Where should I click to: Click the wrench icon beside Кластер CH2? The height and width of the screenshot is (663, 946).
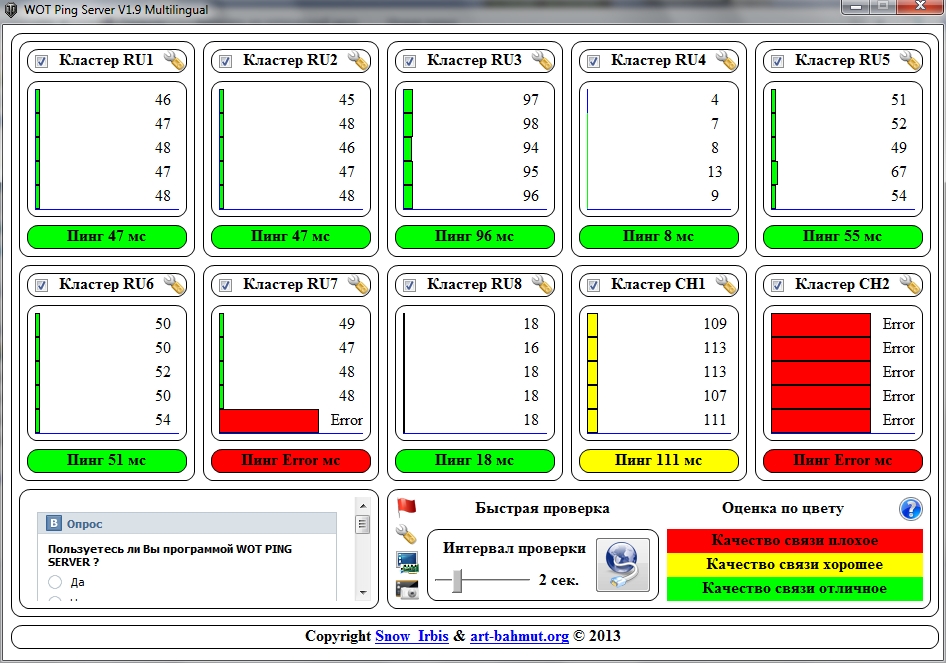click(x=910, y=285)
